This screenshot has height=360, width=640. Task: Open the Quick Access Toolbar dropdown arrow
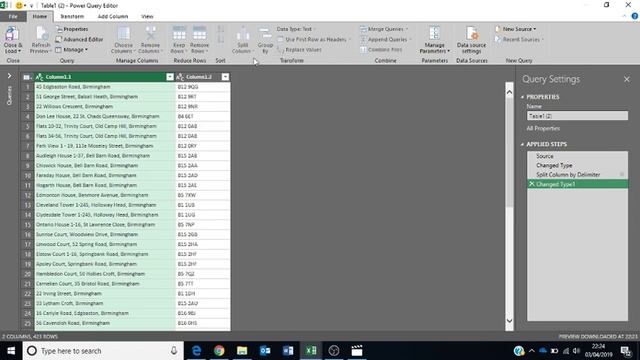(31, 6)
